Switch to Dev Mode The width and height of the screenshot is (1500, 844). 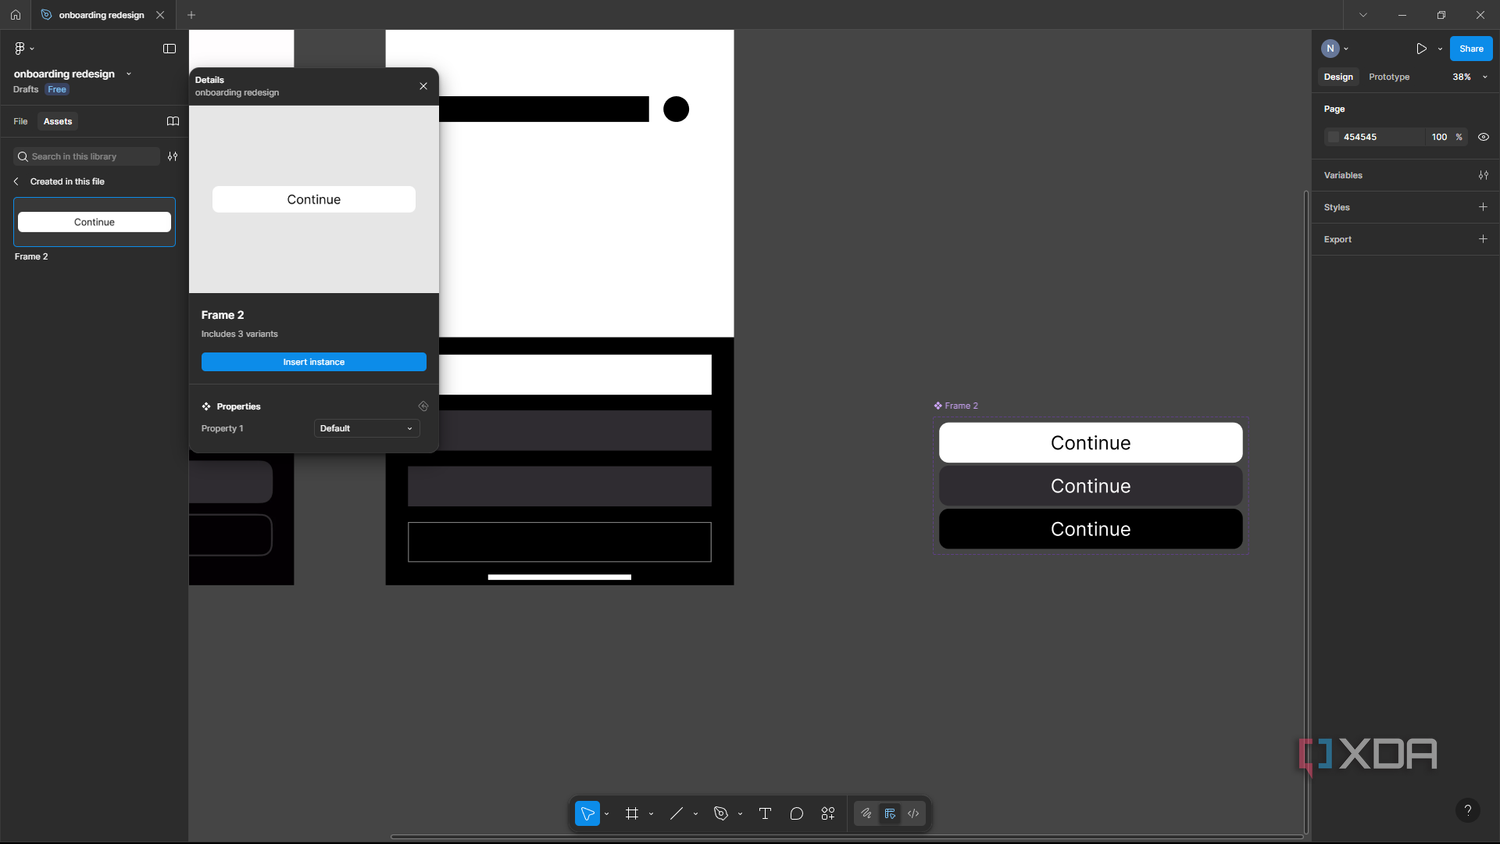913,814
